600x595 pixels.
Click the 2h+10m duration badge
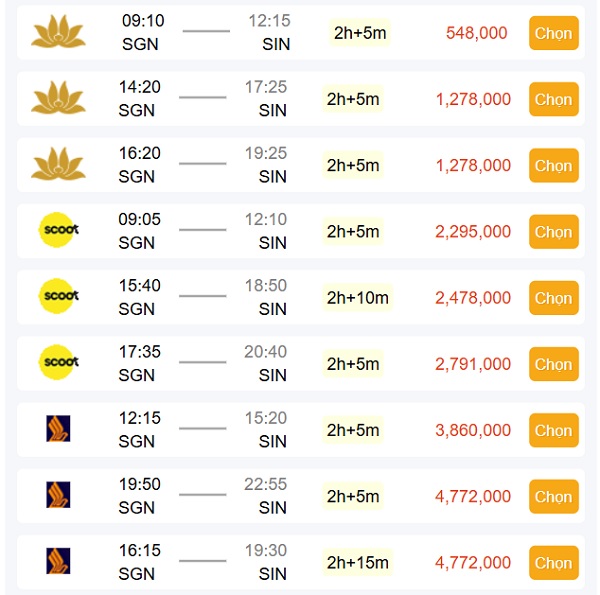coord(357,298)
